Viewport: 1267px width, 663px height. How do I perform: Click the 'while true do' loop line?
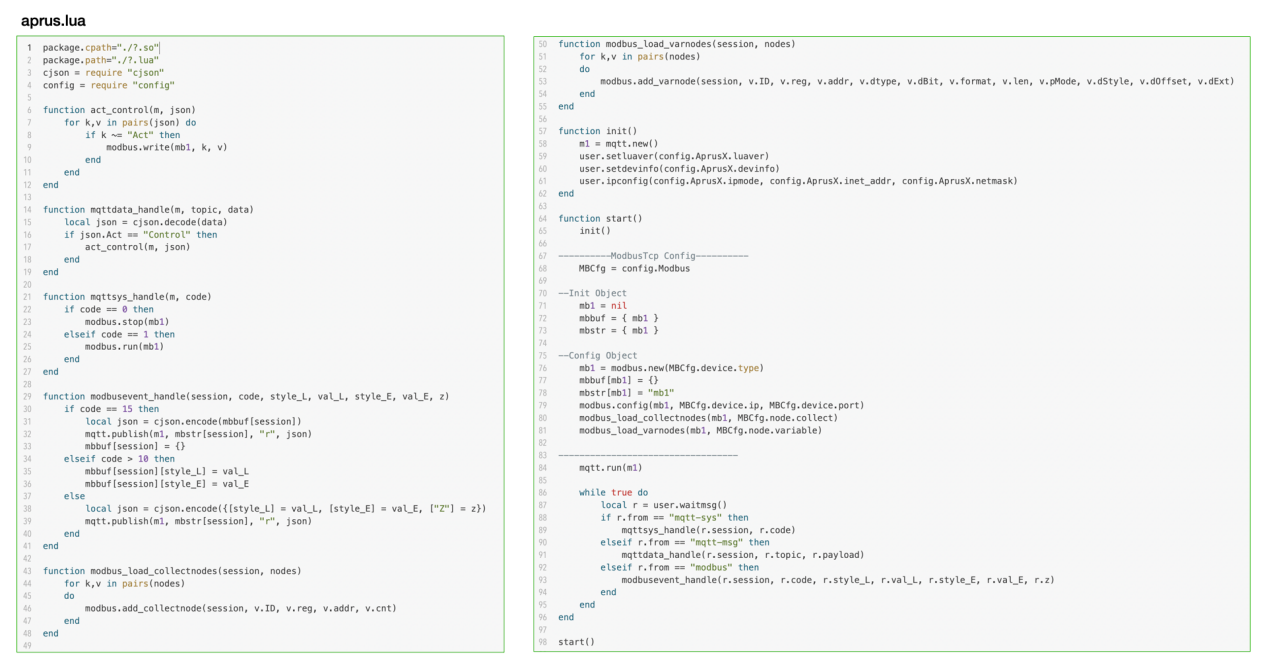[x=613, y=492]
